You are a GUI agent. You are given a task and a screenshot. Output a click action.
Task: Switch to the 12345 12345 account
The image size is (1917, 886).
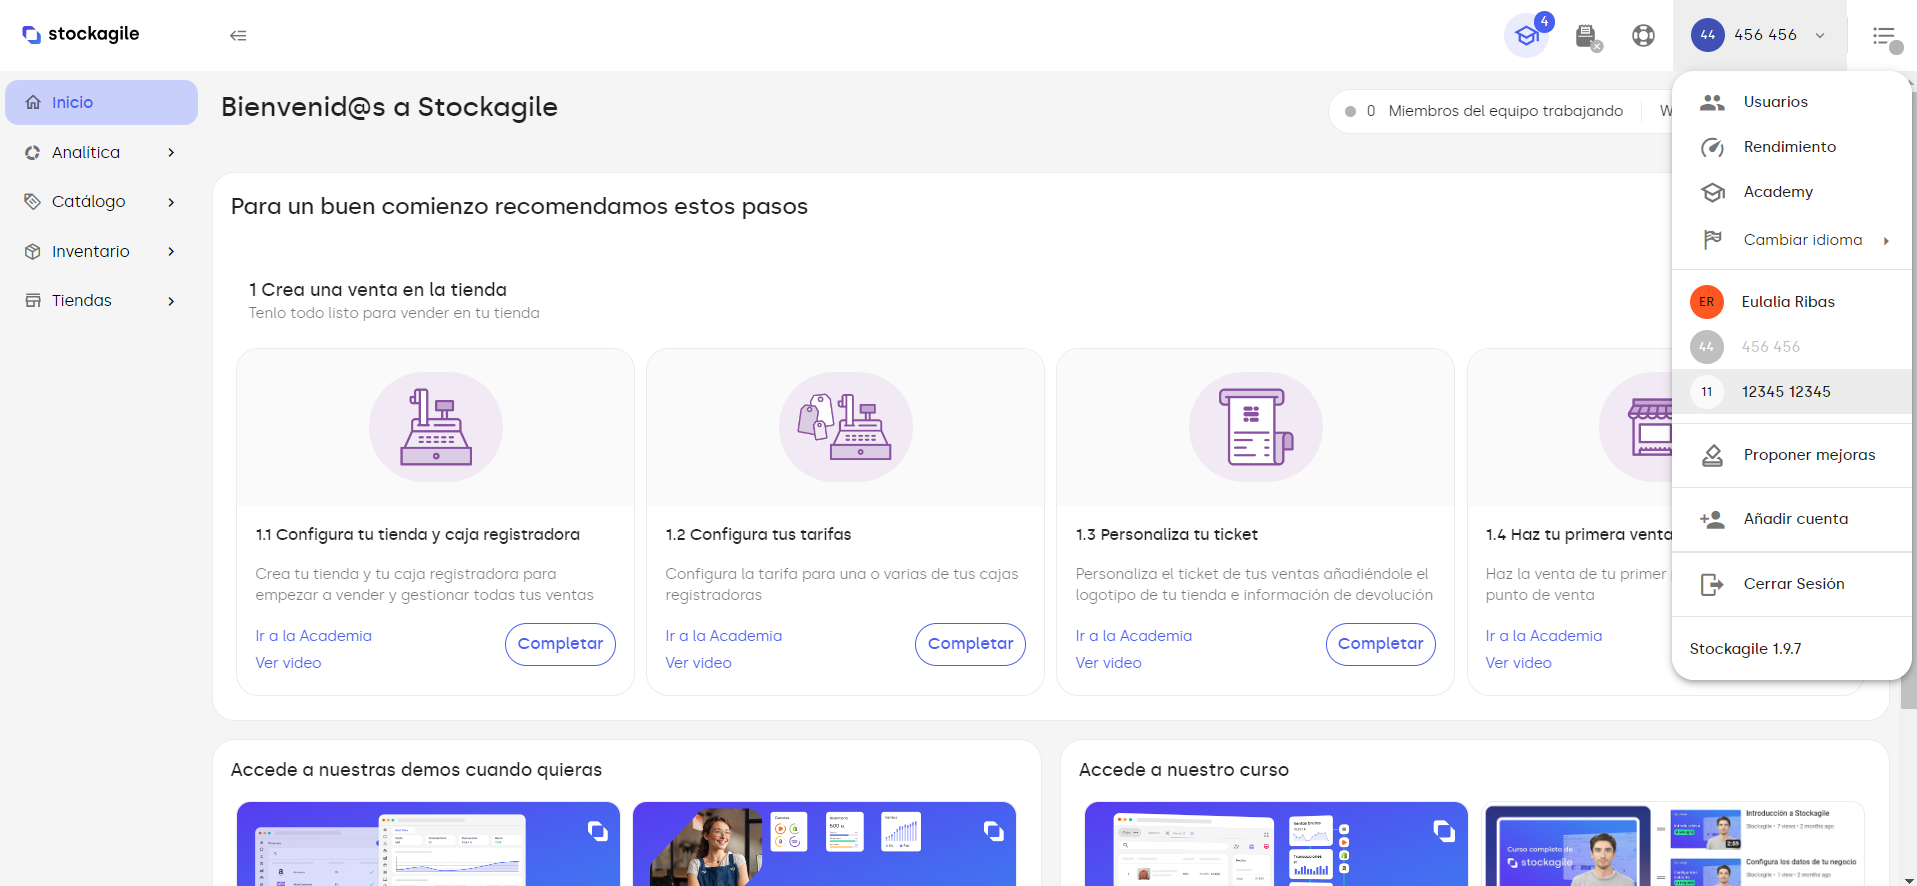click(x=1792, y=392)
